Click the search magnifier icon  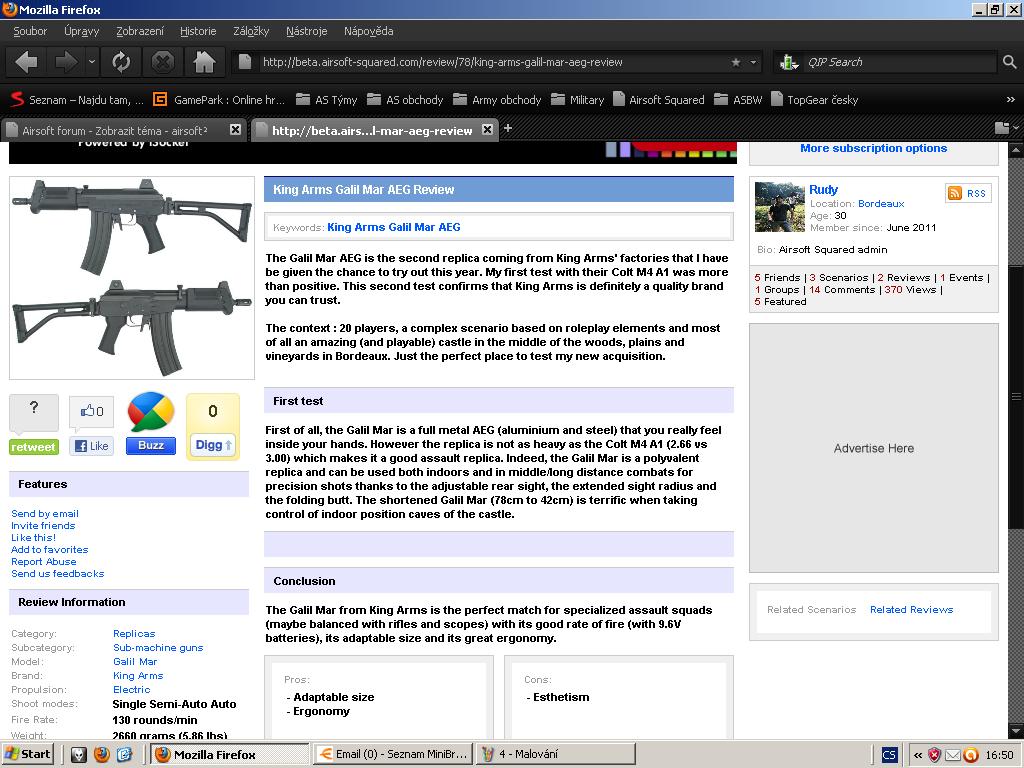[x=1009, y=62]
